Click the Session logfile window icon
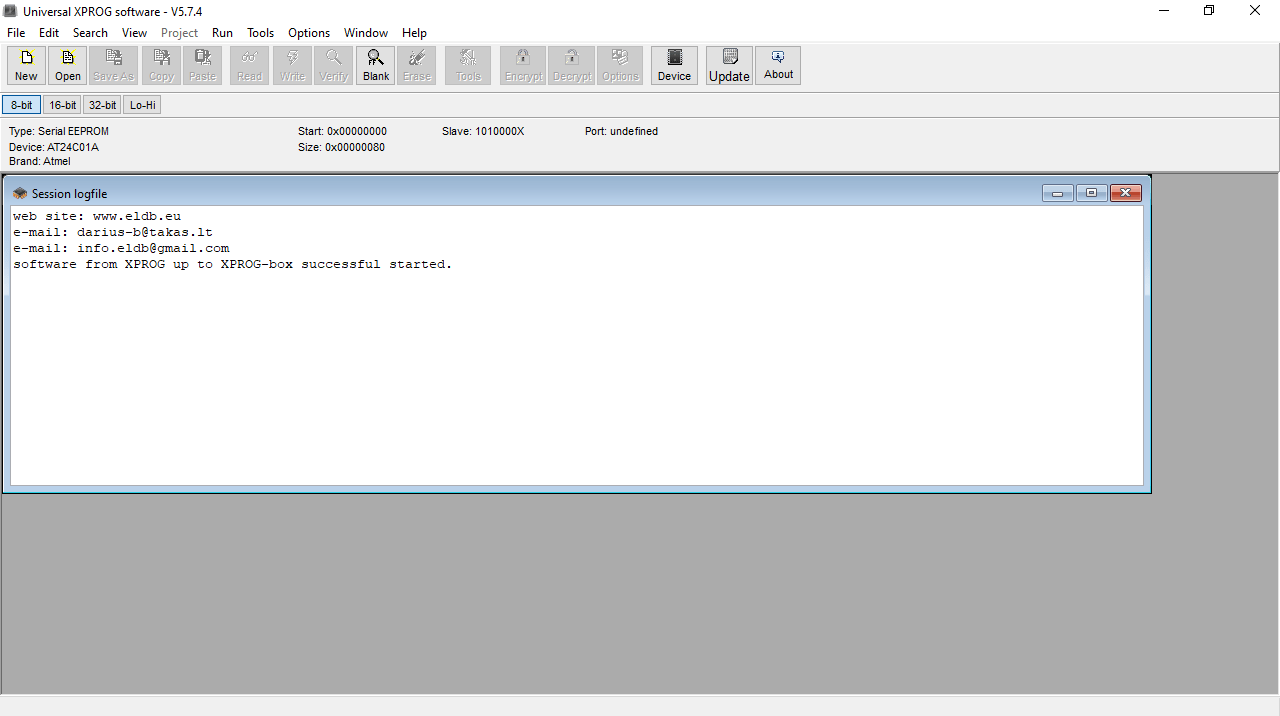 (20, 193)
